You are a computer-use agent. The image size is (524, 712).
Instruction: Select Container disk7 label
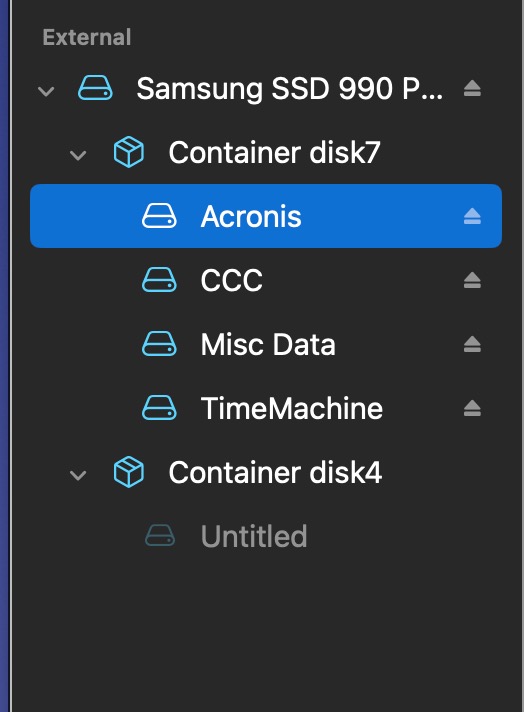(x=274, y=152)
